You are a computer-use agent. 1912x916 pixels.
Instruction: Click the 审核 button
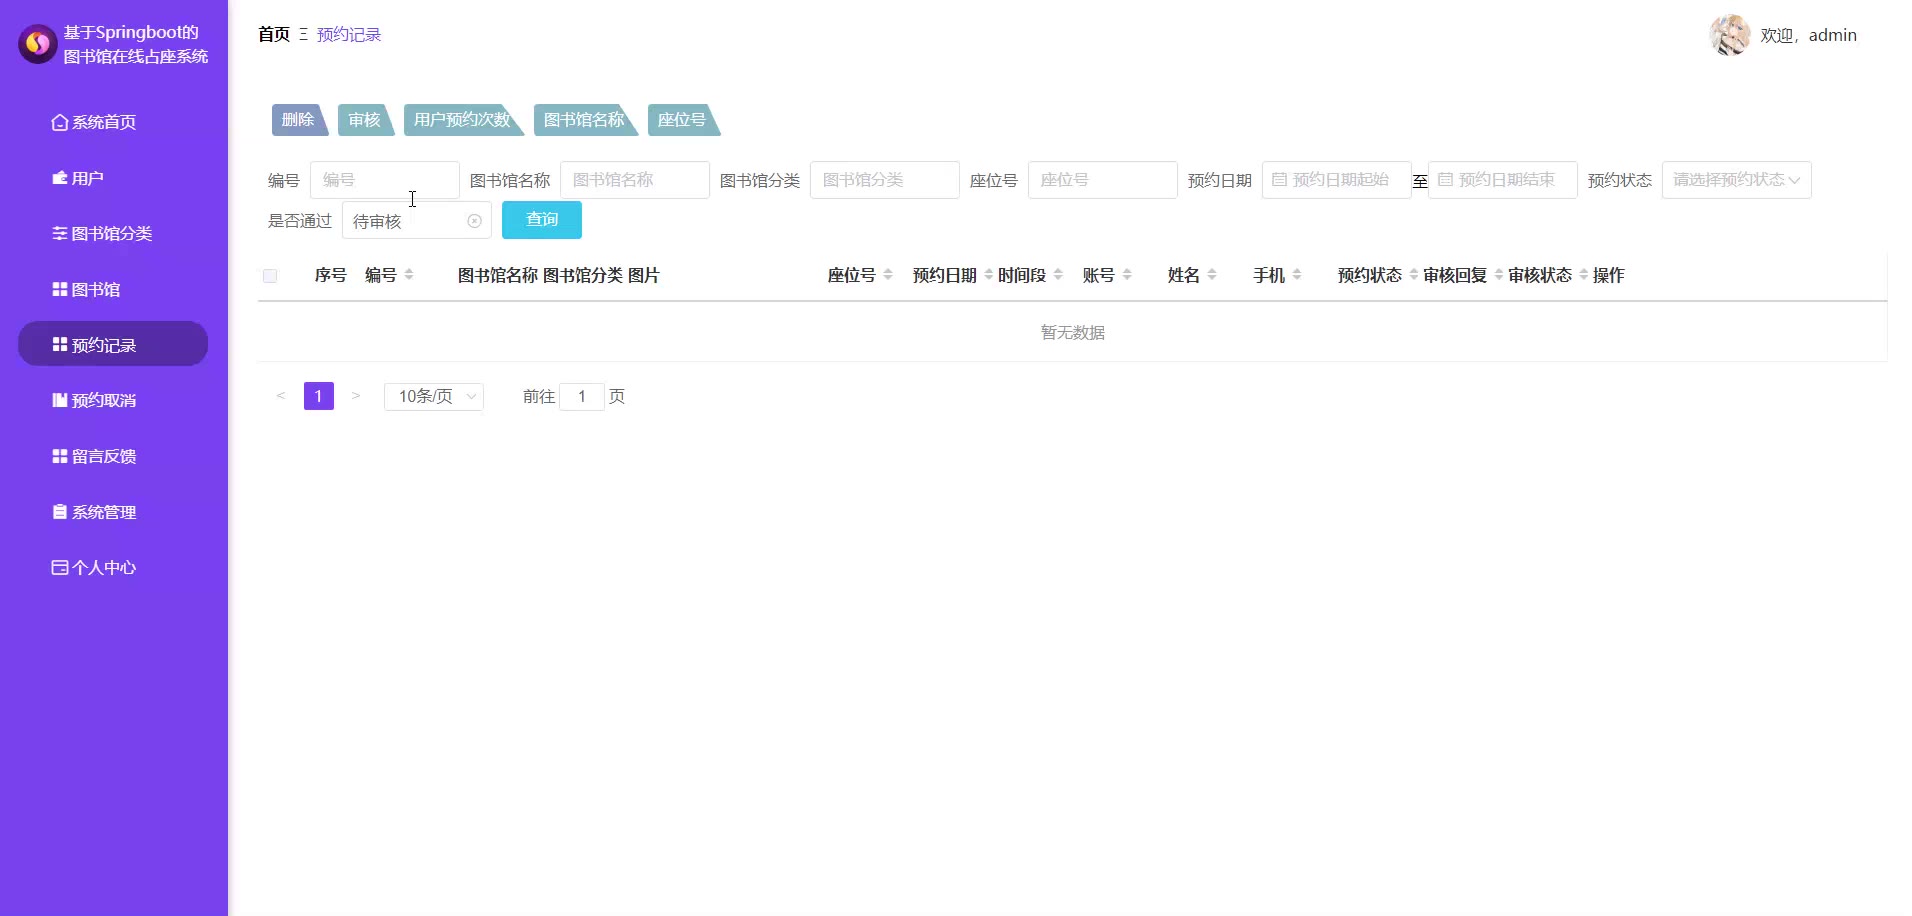pyautogui.click(x=365, y=120)
